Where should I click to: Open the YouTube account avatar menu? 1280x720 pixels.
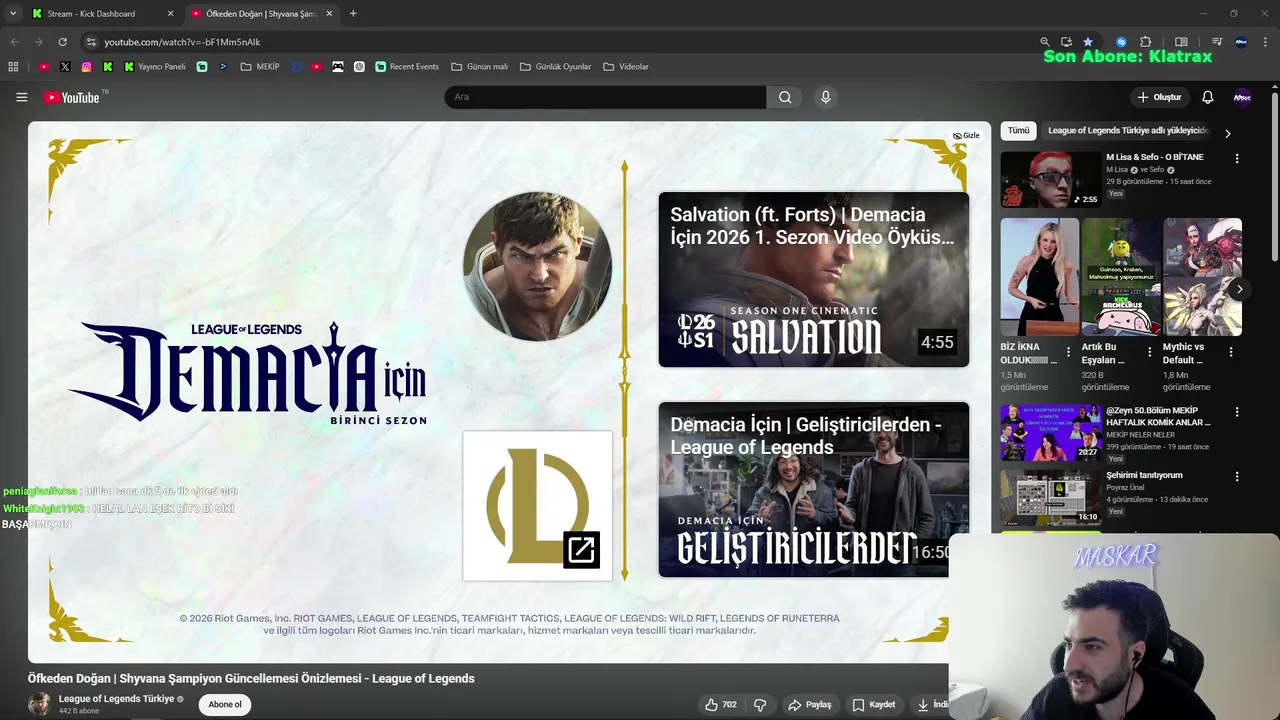(x=1242, y=97)
